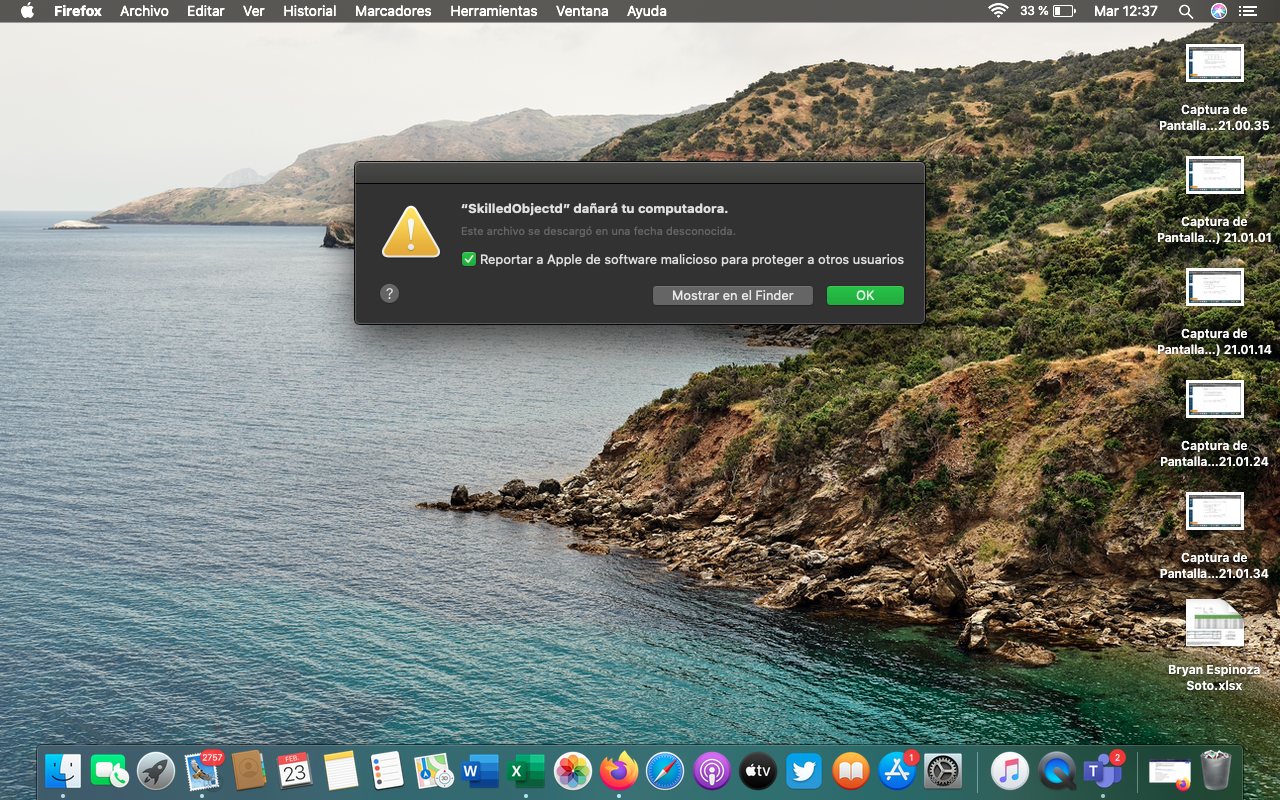Open Launchpad rocket icon
Viewport: 1280px width, 800px height.
(x=156, y=771)
